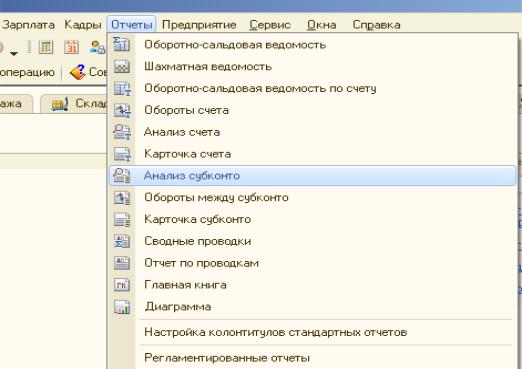Open the calendar toolbar icon showing 31
This screenshot has width=522, height=369.
[x=71, y=47]
